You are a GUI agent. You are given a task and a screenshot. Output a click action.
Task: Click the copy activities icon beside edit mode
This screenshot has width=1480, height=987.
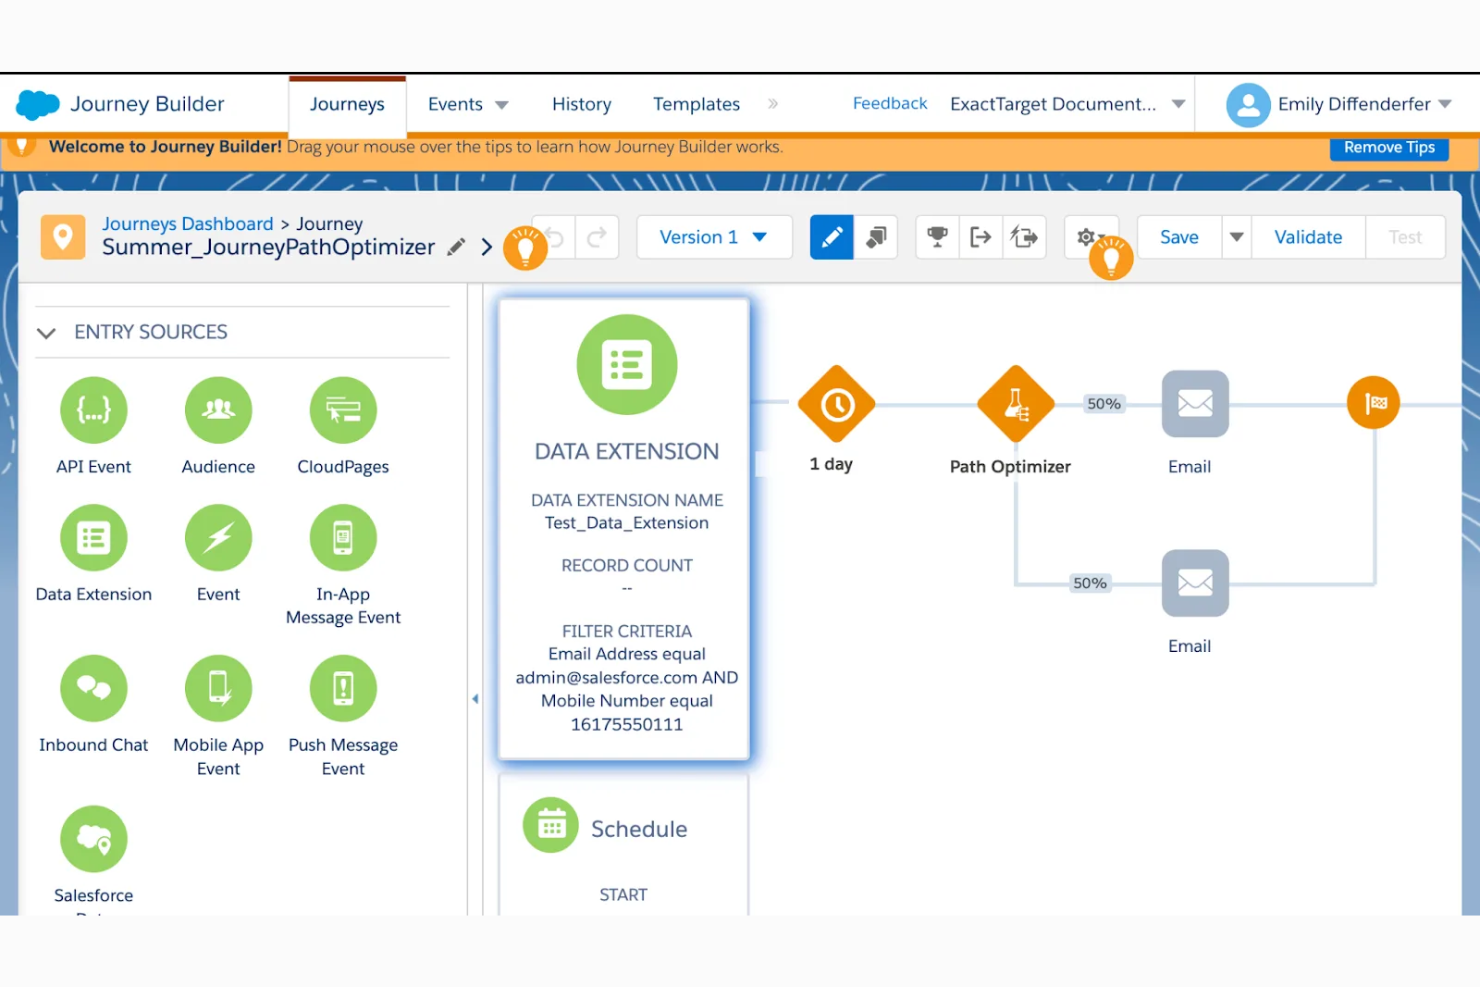[x=876, y=238]
